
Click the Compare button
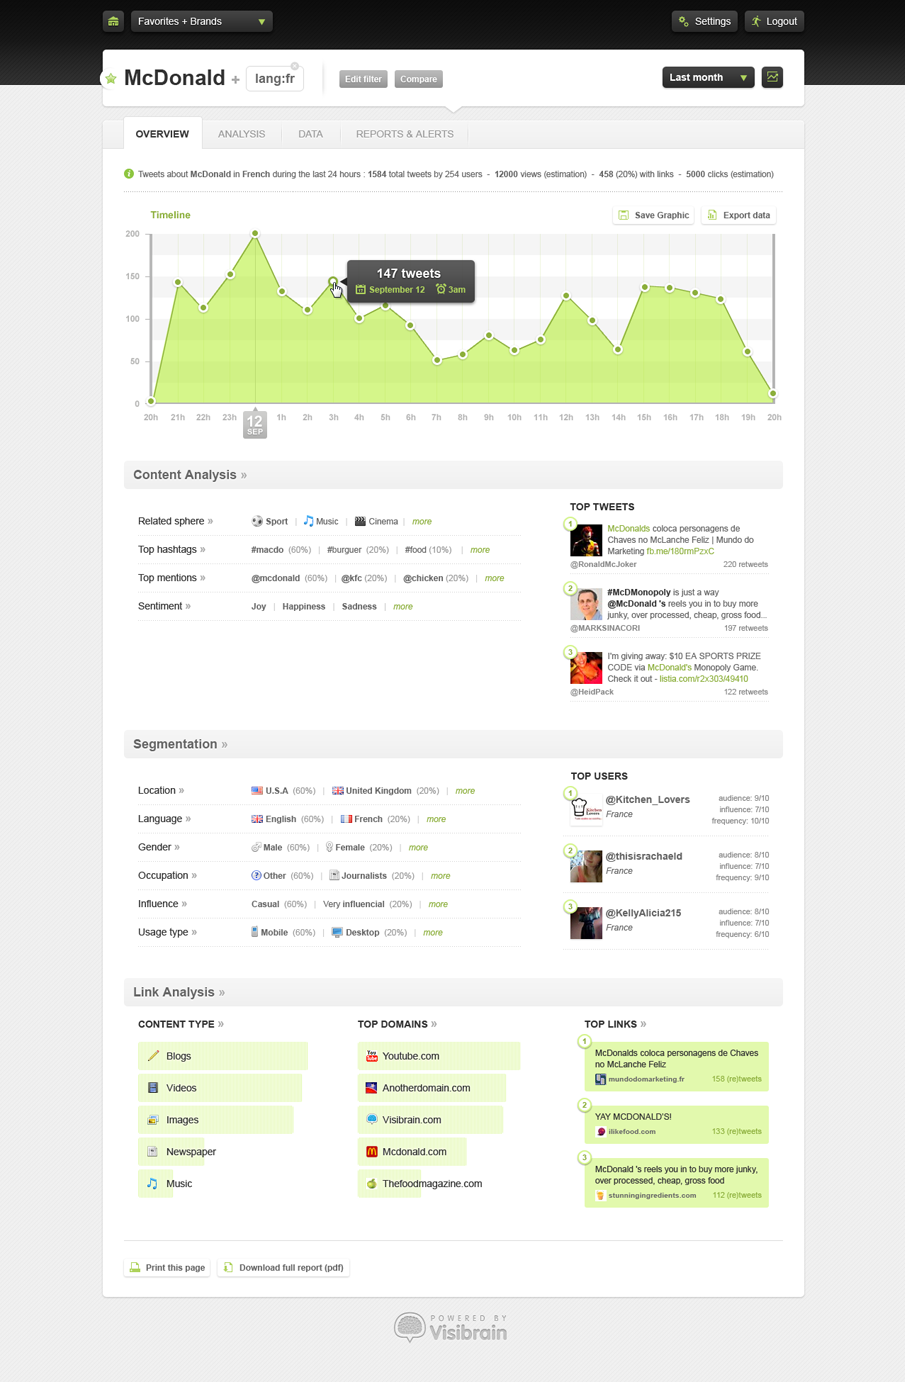click(x=418, y=79)
